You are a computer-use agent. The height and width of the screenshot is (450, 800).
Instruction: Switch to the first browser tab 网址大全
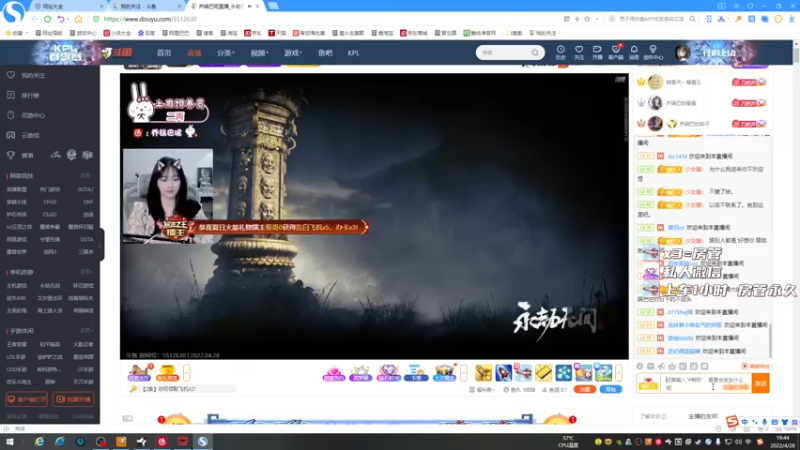click(67, 6)
